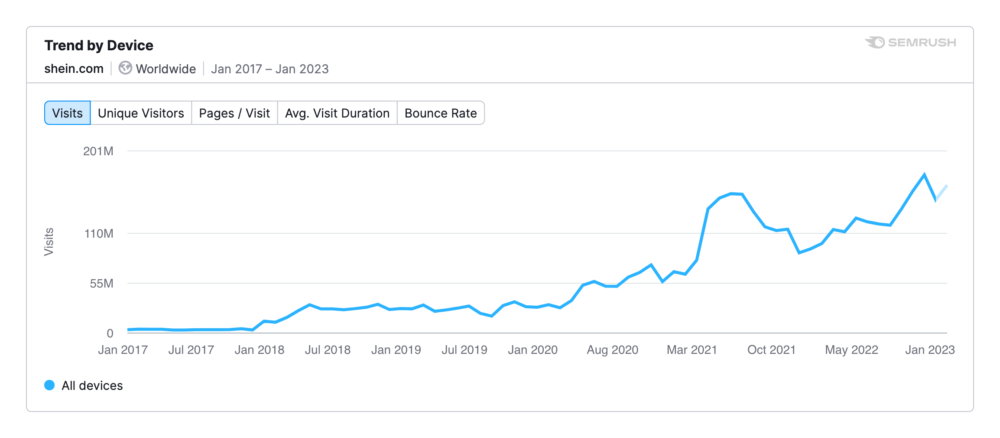The height and width of the screenshot is (438, 1000).
Task: Click the Trend by Device title
Action: click(x=99, y=46)
